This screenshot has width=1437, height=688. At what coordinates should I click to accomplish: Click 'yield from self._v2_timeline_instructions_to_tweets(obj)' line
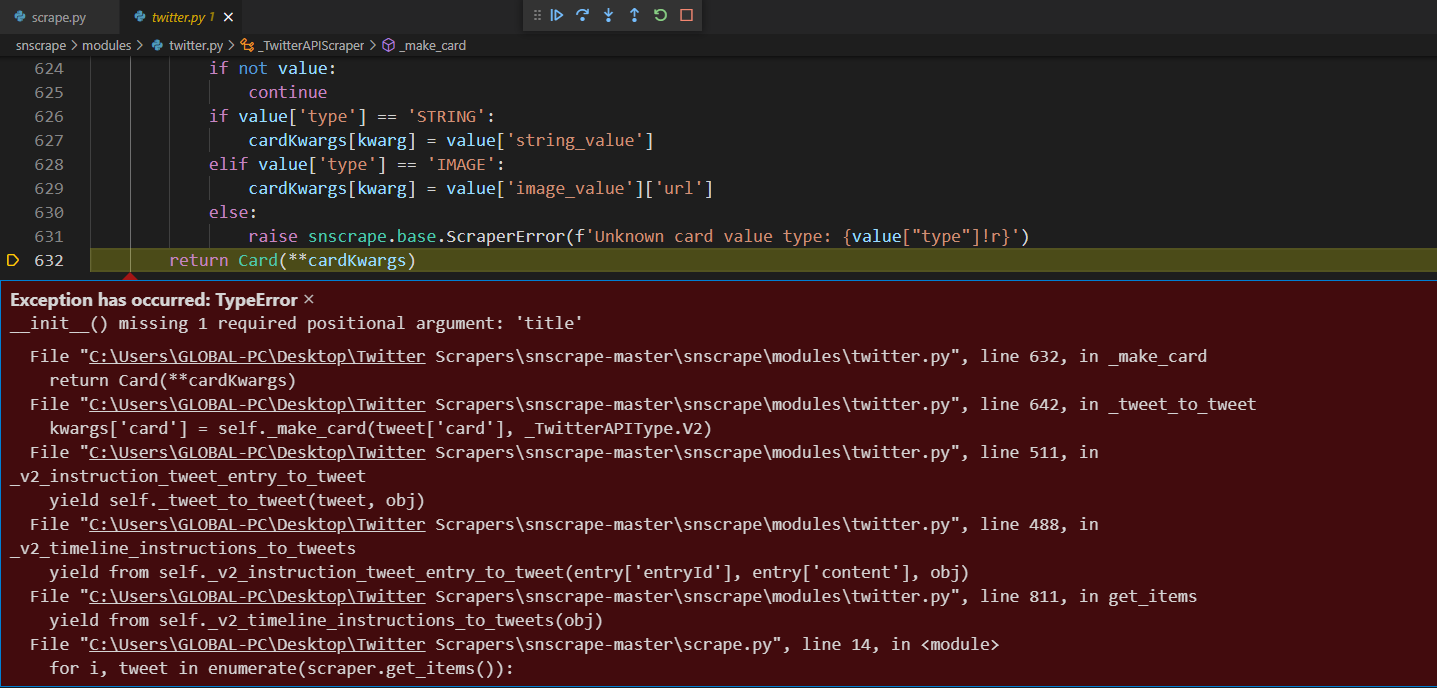coord(326,620)
